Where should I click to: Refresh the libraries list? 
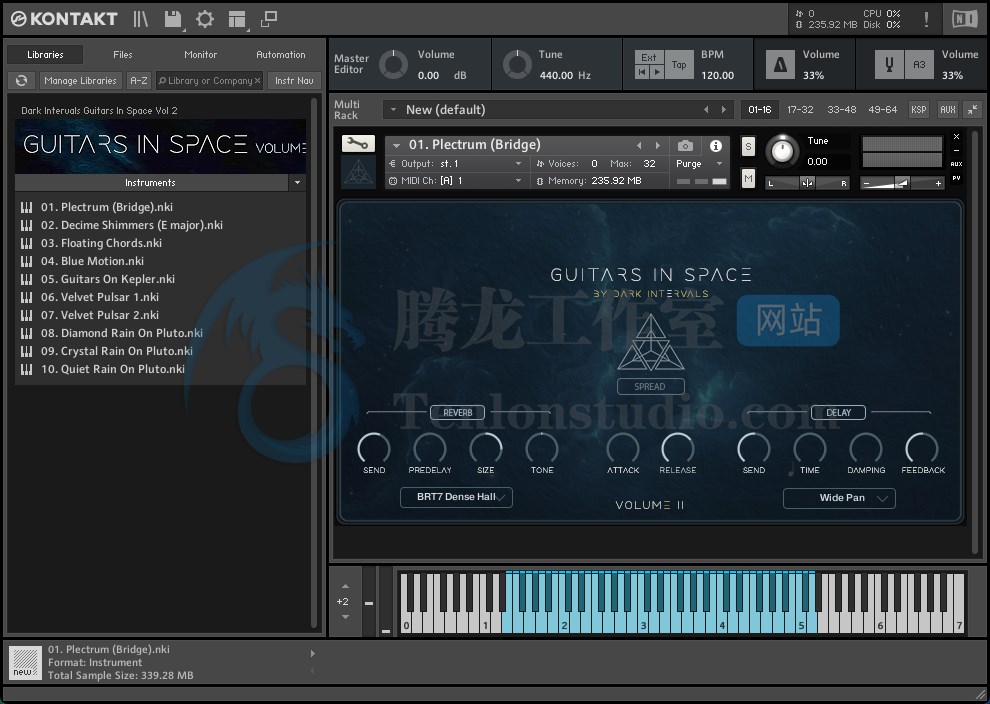point(21,81)
